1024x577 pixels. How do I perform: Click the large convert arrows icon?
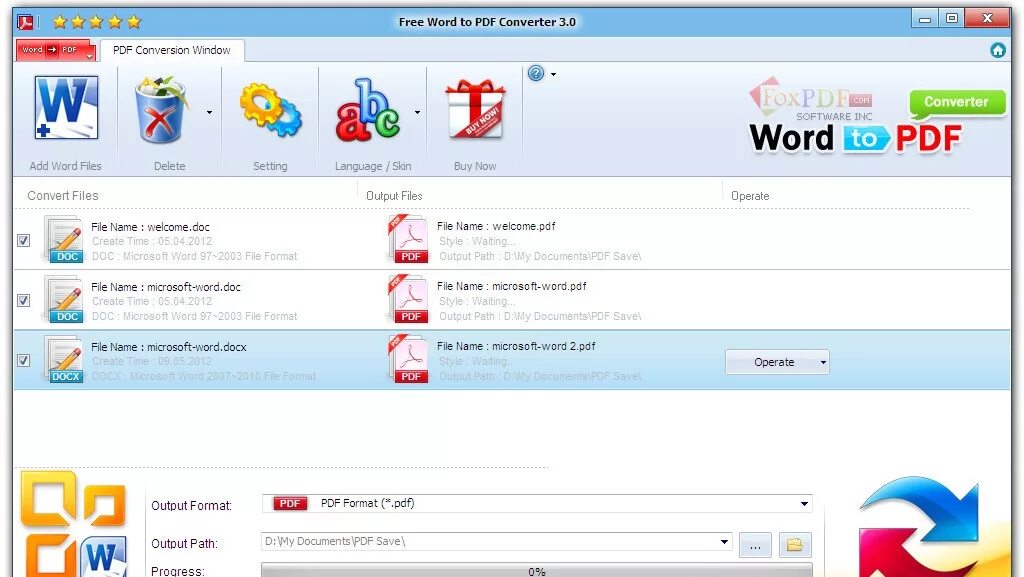click(921, 529)
